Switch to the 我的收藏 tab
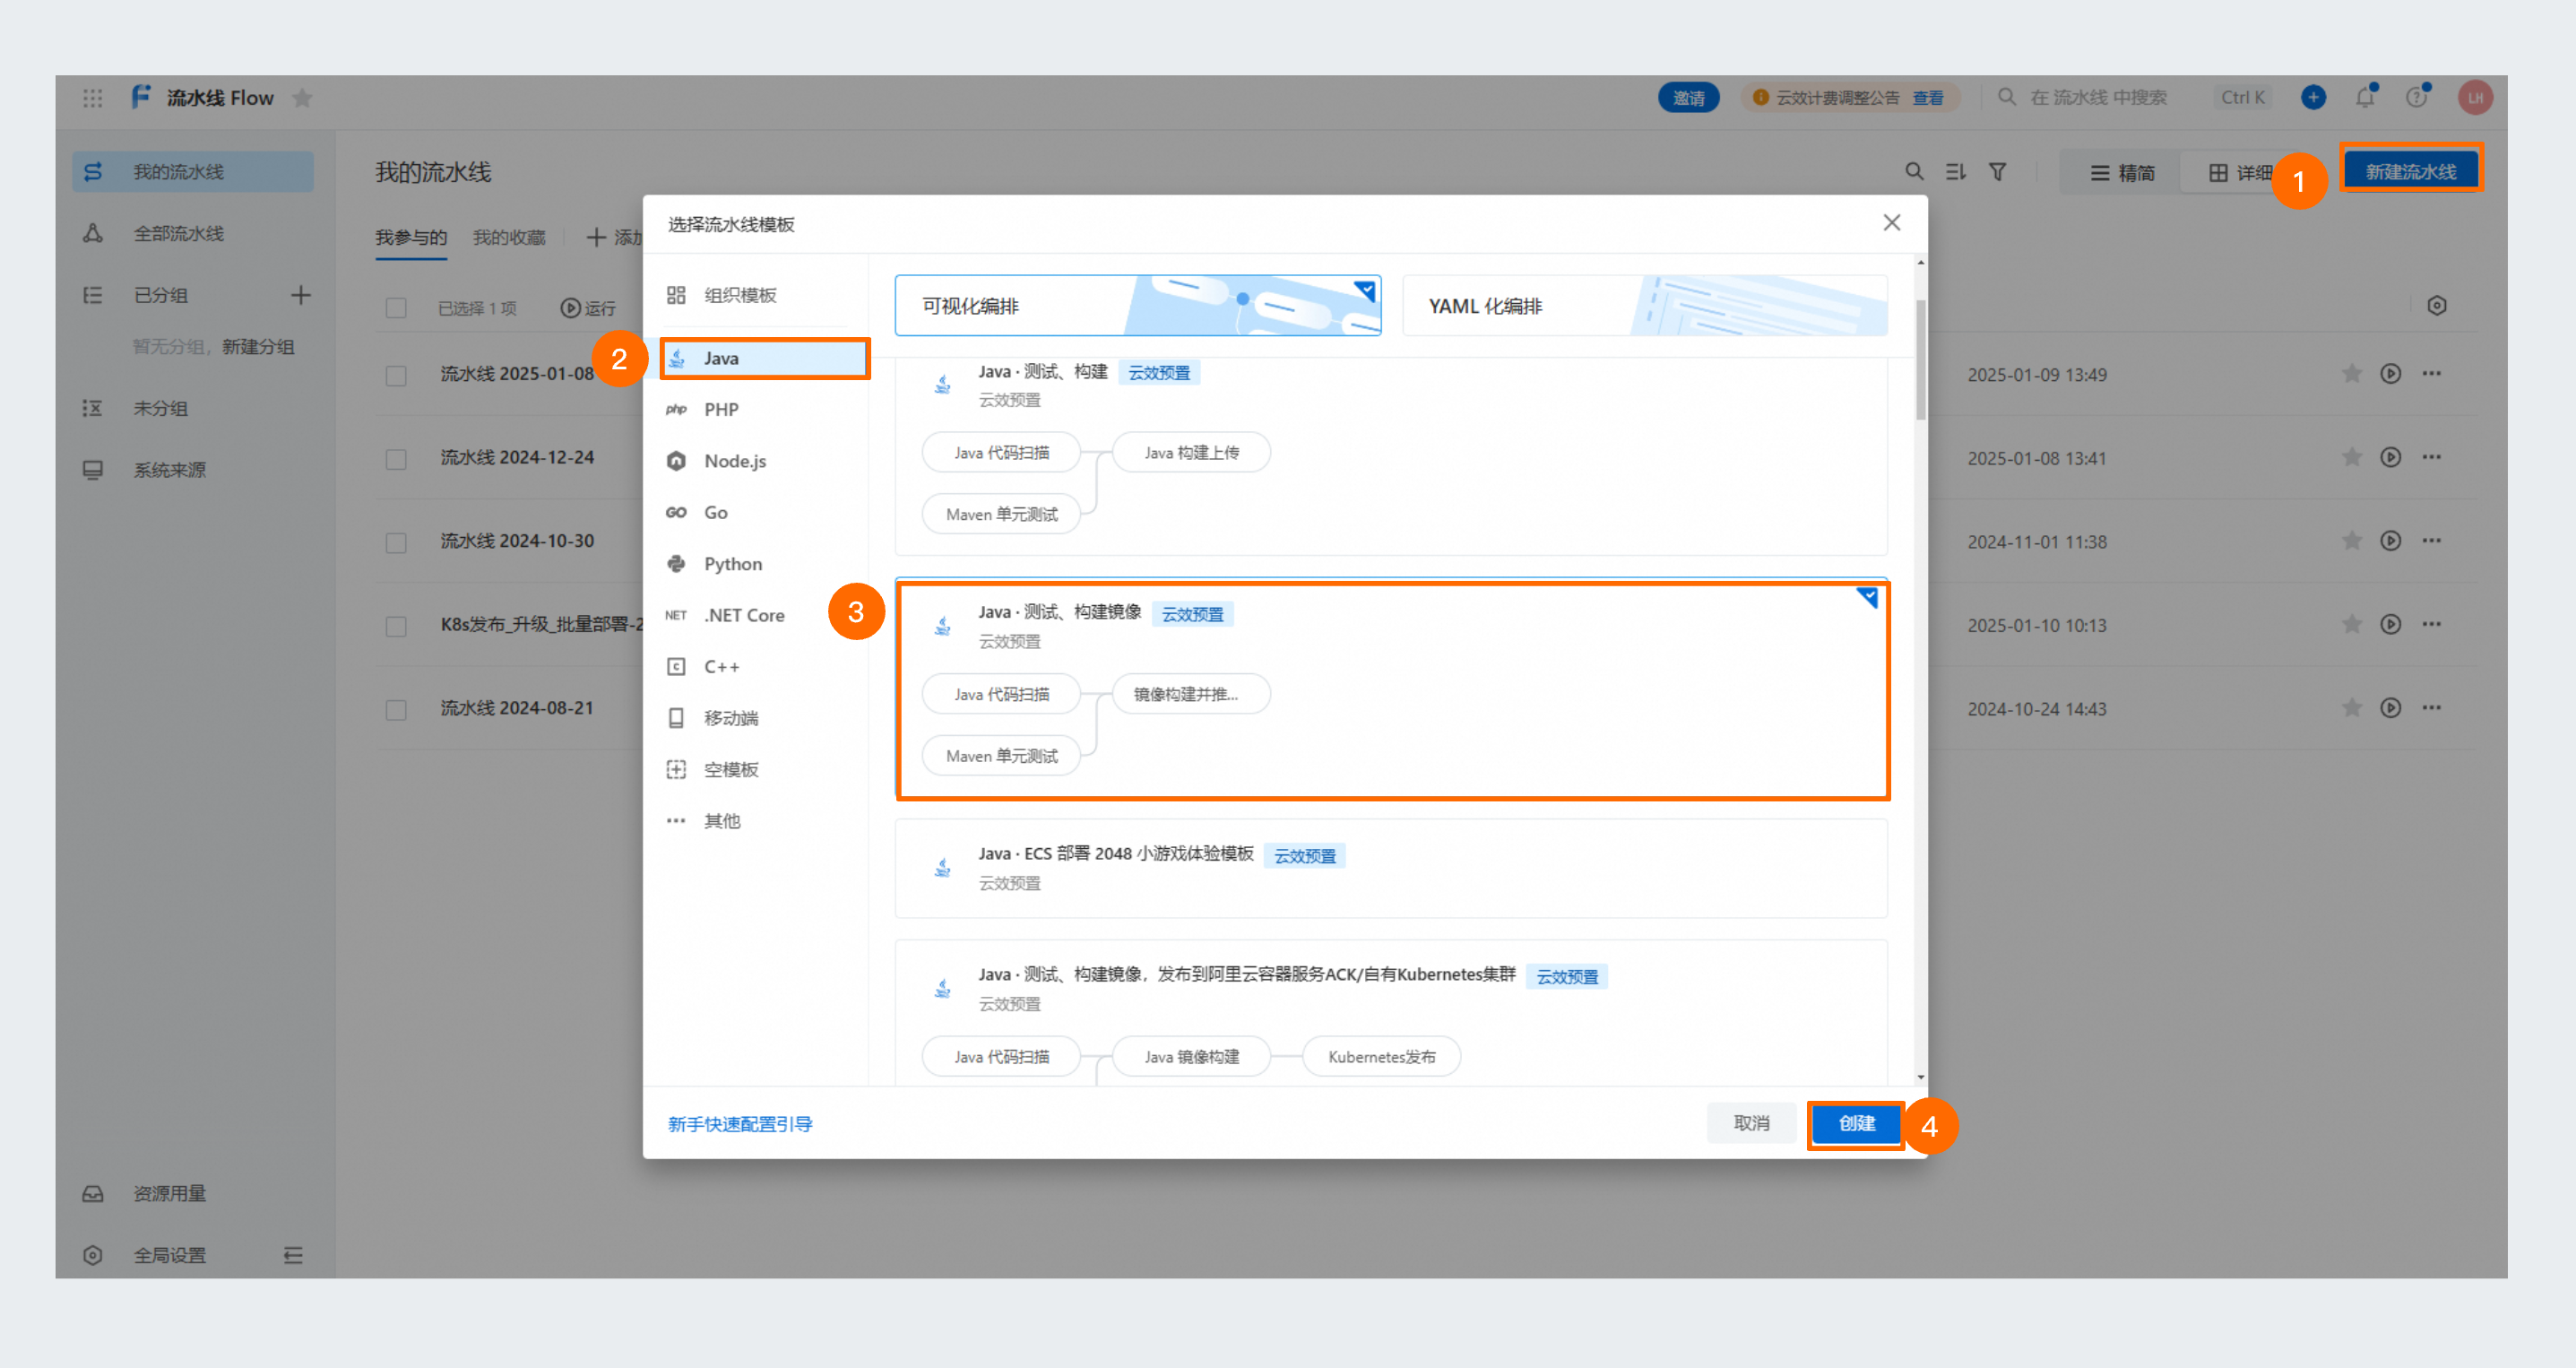This screenshot has height=1368, width=2576. click(509, 238)
